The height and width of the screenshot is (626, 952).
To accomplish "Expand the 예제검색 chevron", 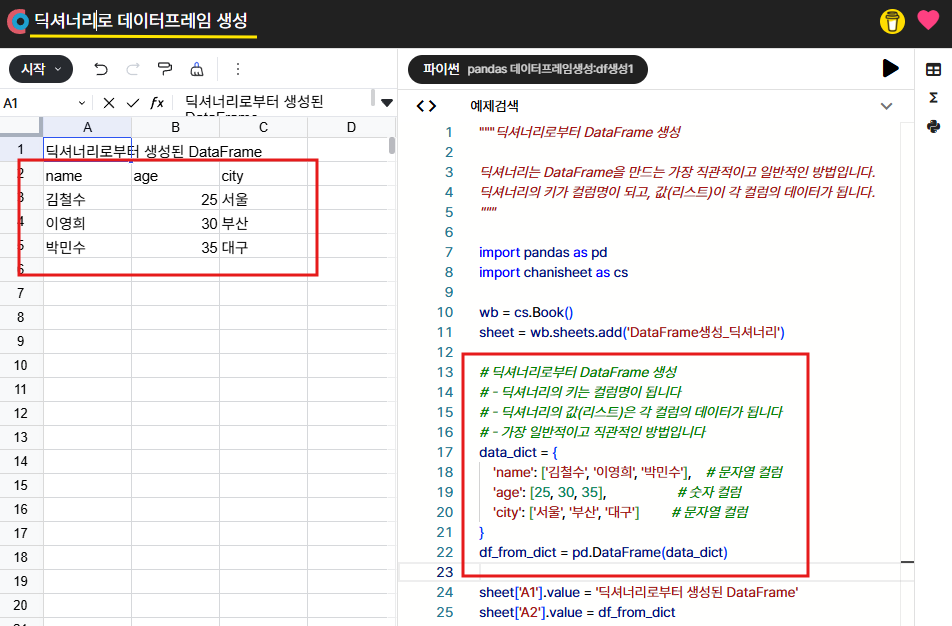I will [886, 106].
